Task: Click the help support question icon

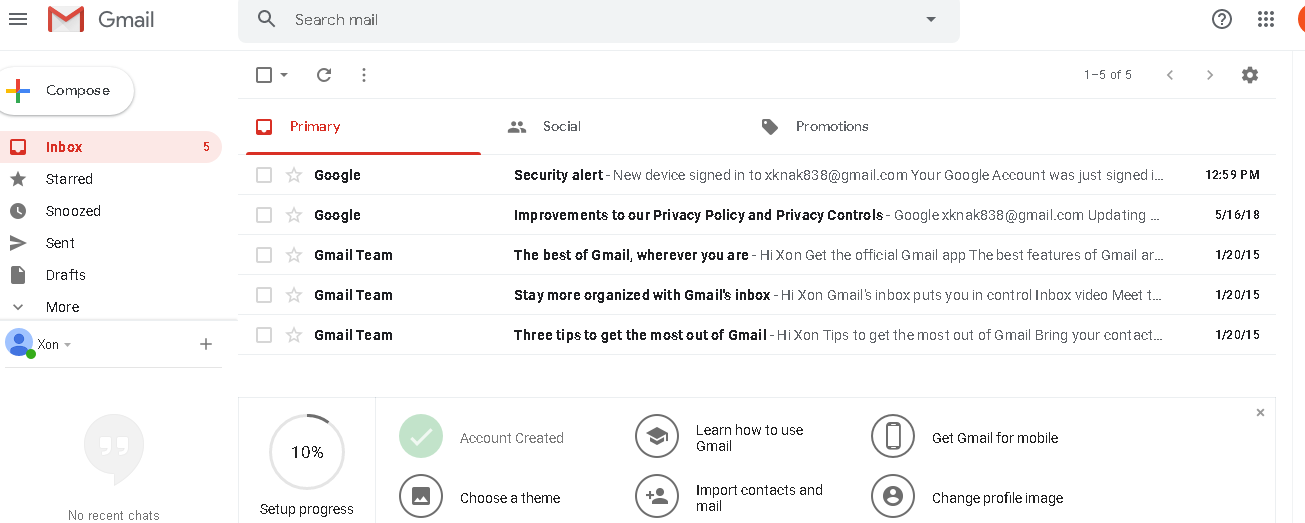Action: (x=1221, y=19)
